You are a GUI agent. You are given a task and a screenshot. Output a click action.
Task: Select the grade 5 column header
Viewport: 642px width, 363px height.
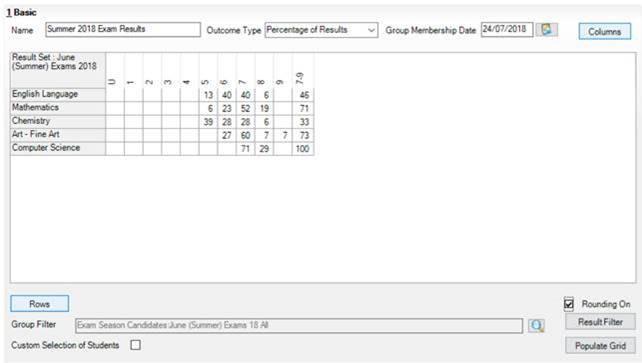(208, 70)
